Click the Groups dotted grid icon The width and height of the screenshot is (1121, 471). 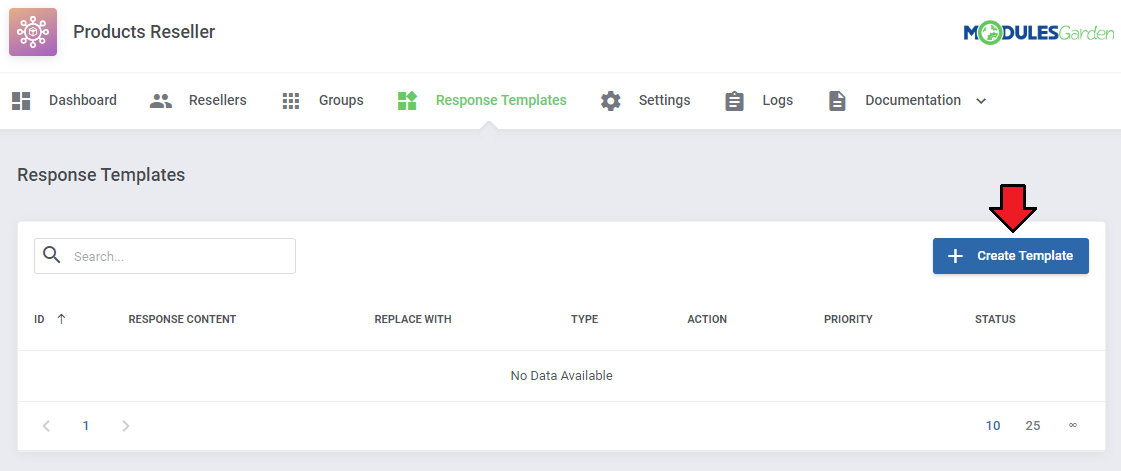pyautogui.click(x=291, y=101)
